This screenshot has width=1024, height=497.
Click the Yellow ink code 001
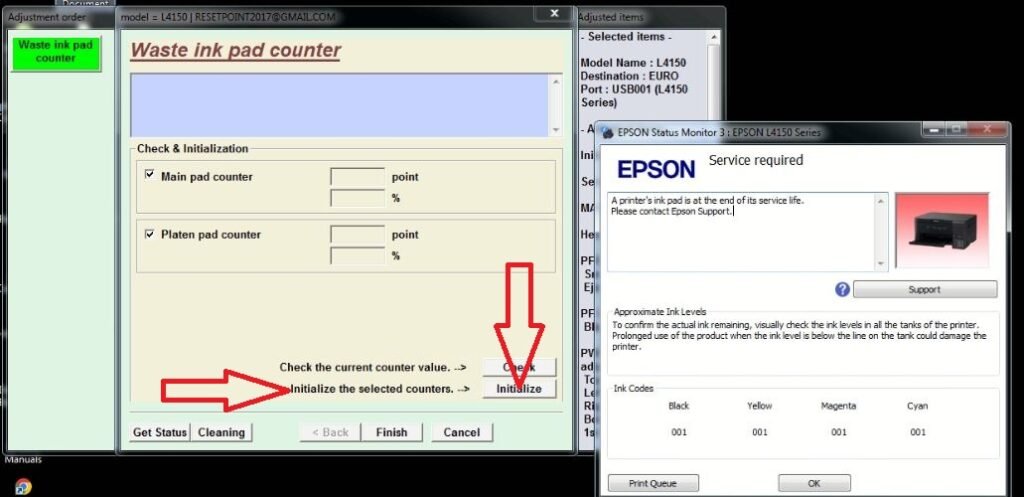tap(760, 432)
